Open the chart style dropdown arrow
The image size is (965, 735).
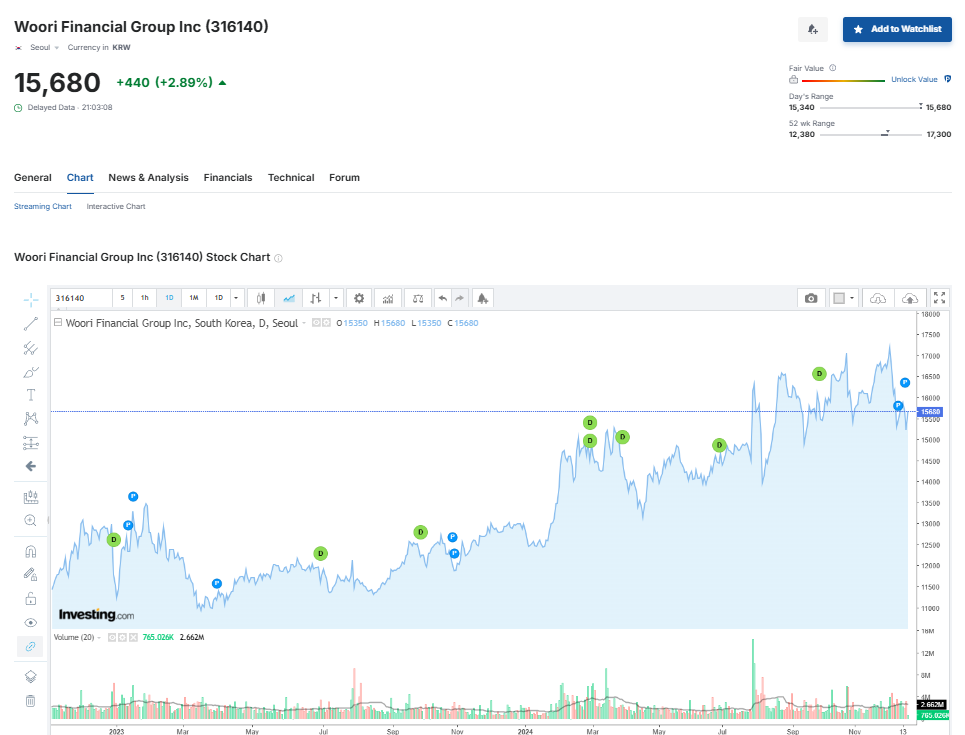coord(336,299)
